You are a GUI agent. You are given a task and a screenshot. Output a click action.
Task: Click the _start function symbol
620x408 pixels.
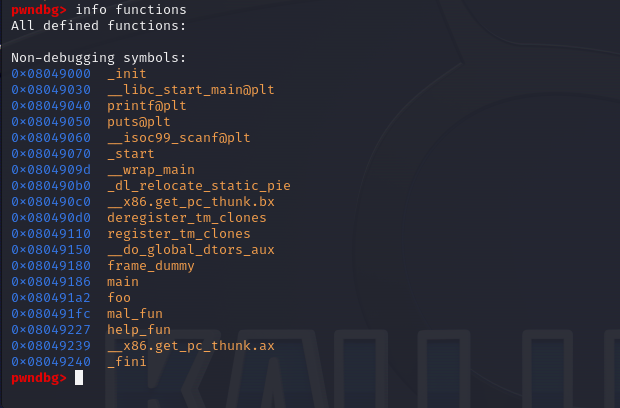pos(131,154)
